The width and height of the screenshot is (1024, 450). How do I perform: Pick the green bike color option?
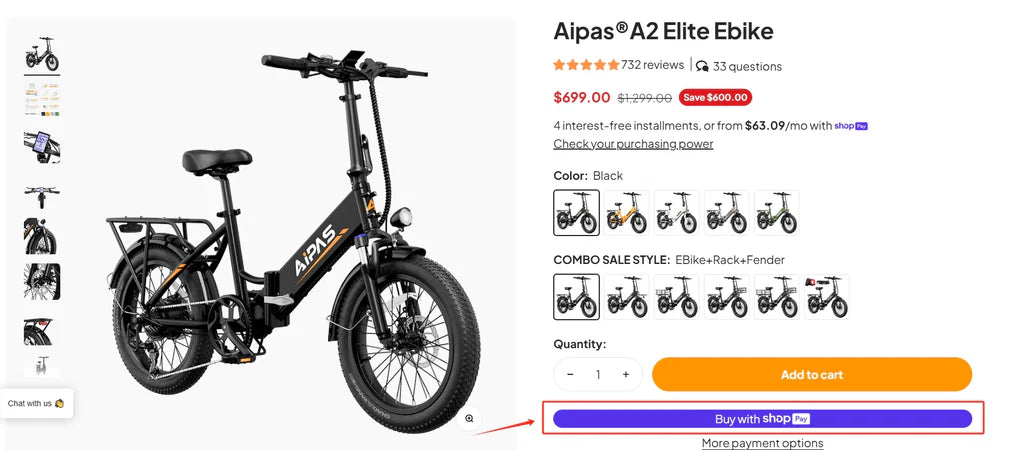777,212
